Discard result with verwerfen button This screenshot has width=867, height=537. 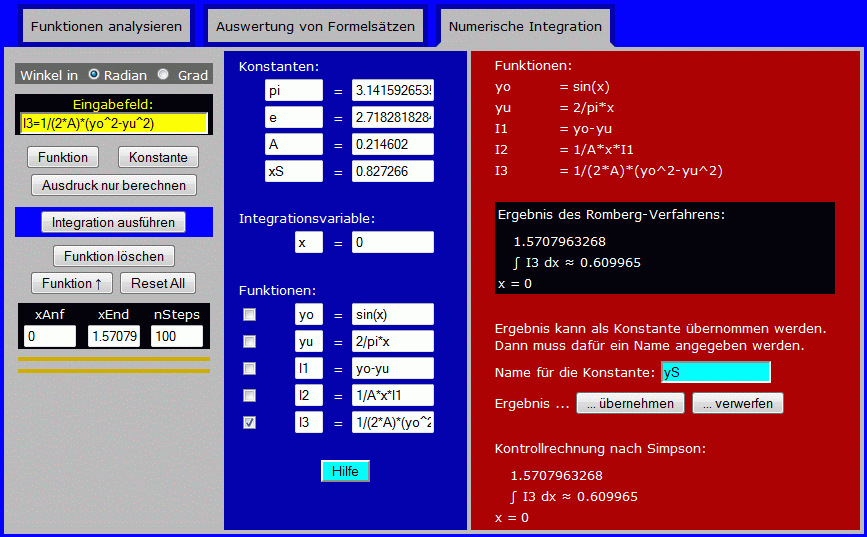(738, 403)
